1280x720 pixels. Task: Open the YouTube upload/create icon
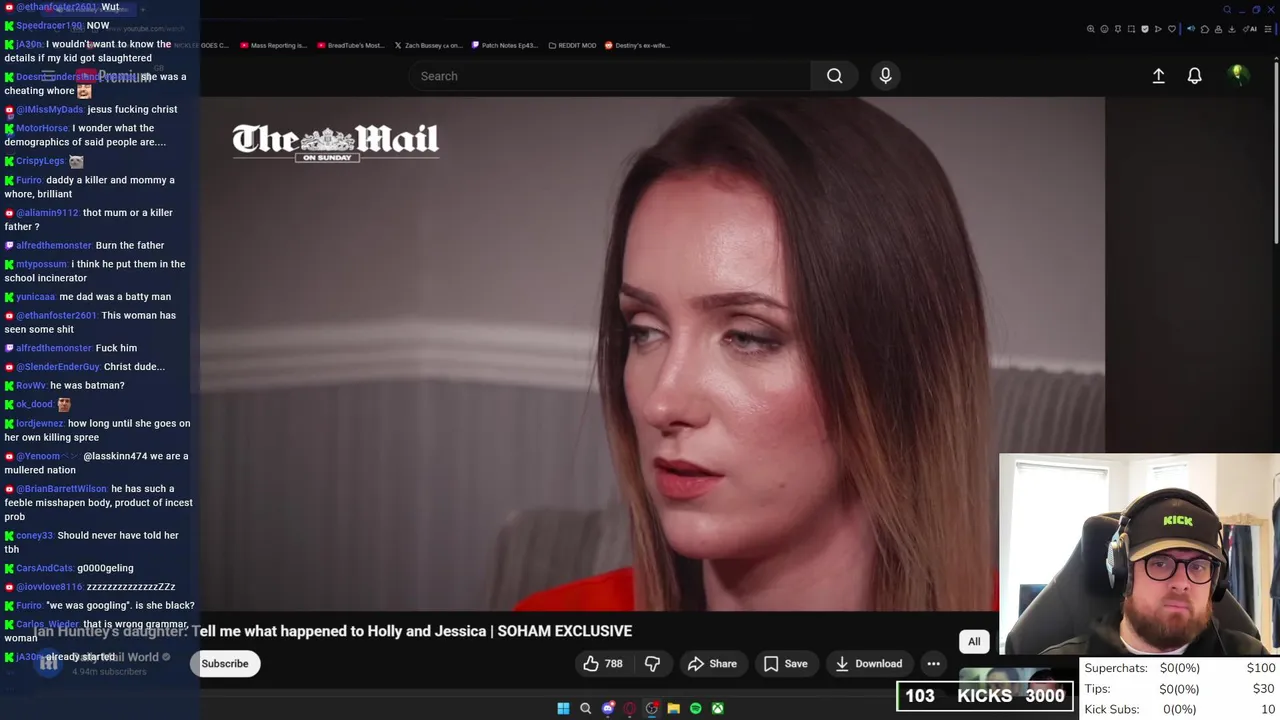[1158, 76]
